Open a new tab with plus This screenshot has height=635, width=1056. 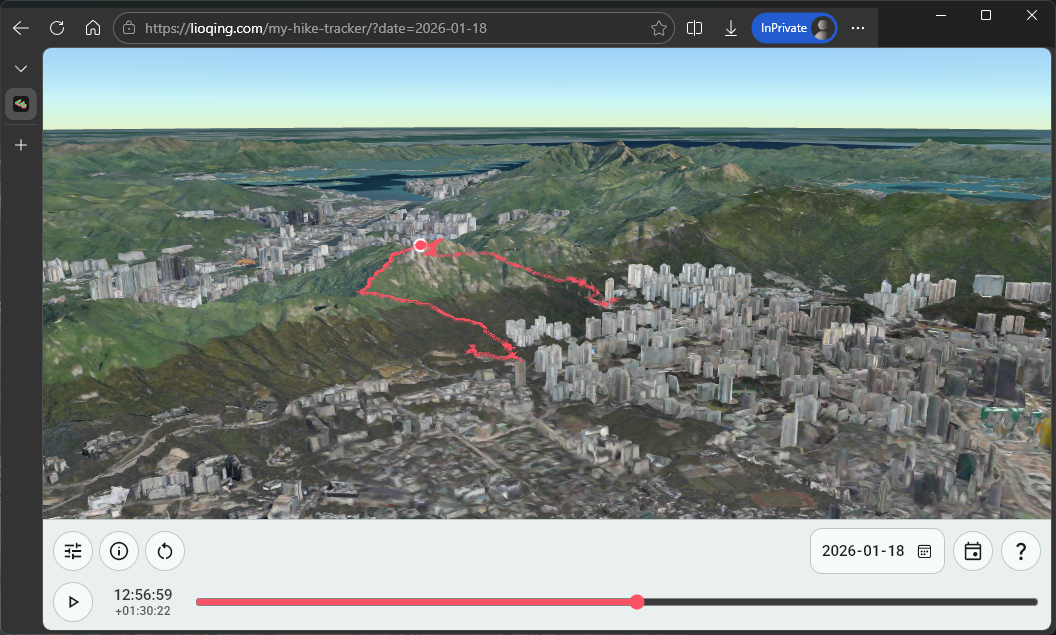(x=21, y=145)
